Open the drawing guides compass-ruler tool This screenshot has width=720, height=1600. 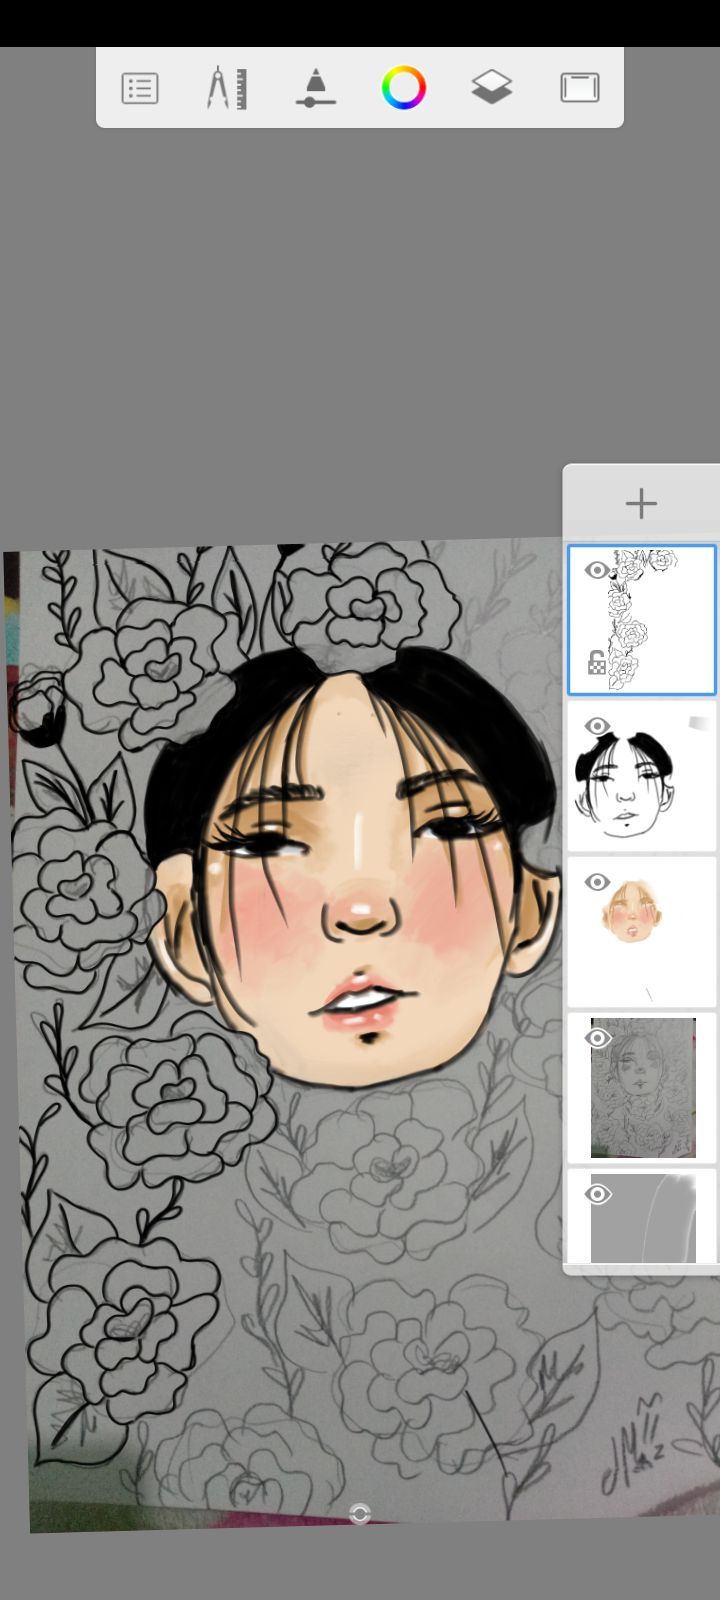tap(227, 88)
